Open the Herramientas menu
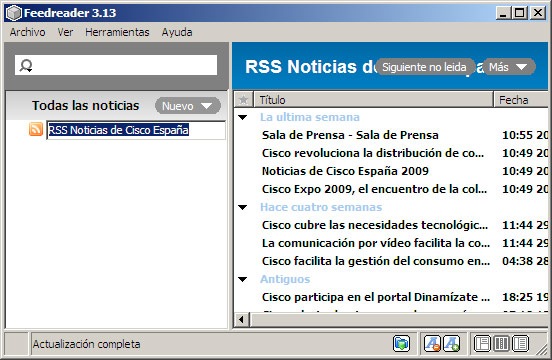 [117, 32]
